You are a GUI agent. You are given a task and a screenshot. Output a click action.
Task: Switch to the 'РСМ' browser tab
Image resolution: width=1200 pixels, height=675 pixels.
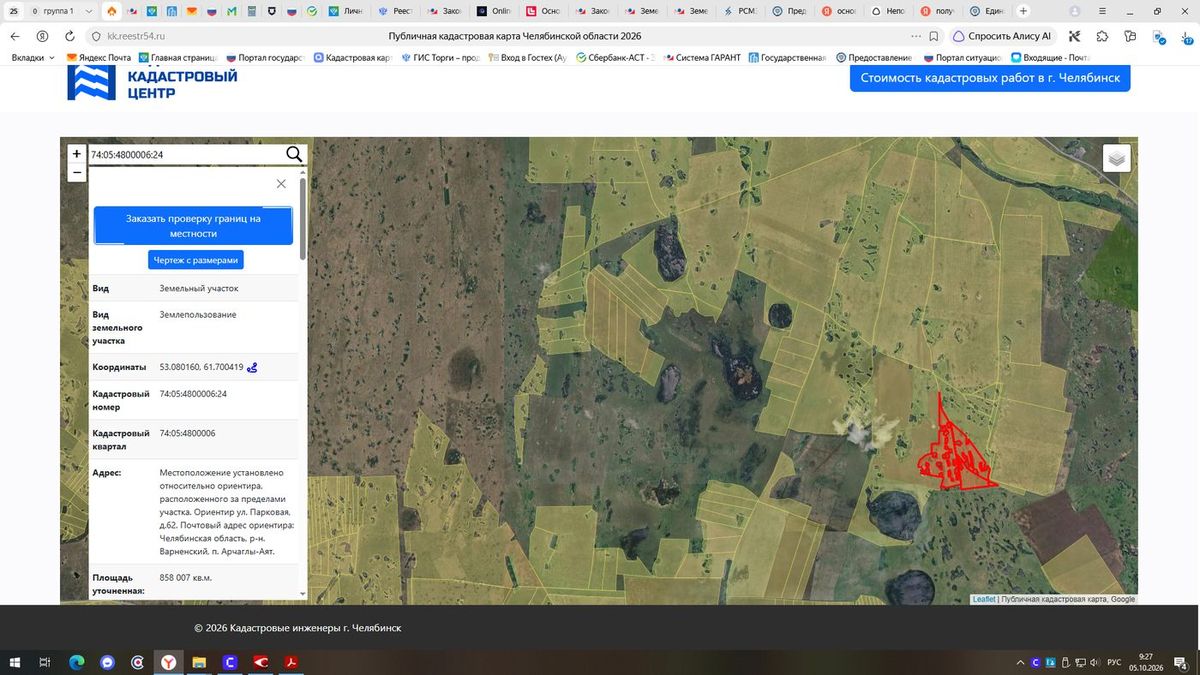click(x=739, y=11)
